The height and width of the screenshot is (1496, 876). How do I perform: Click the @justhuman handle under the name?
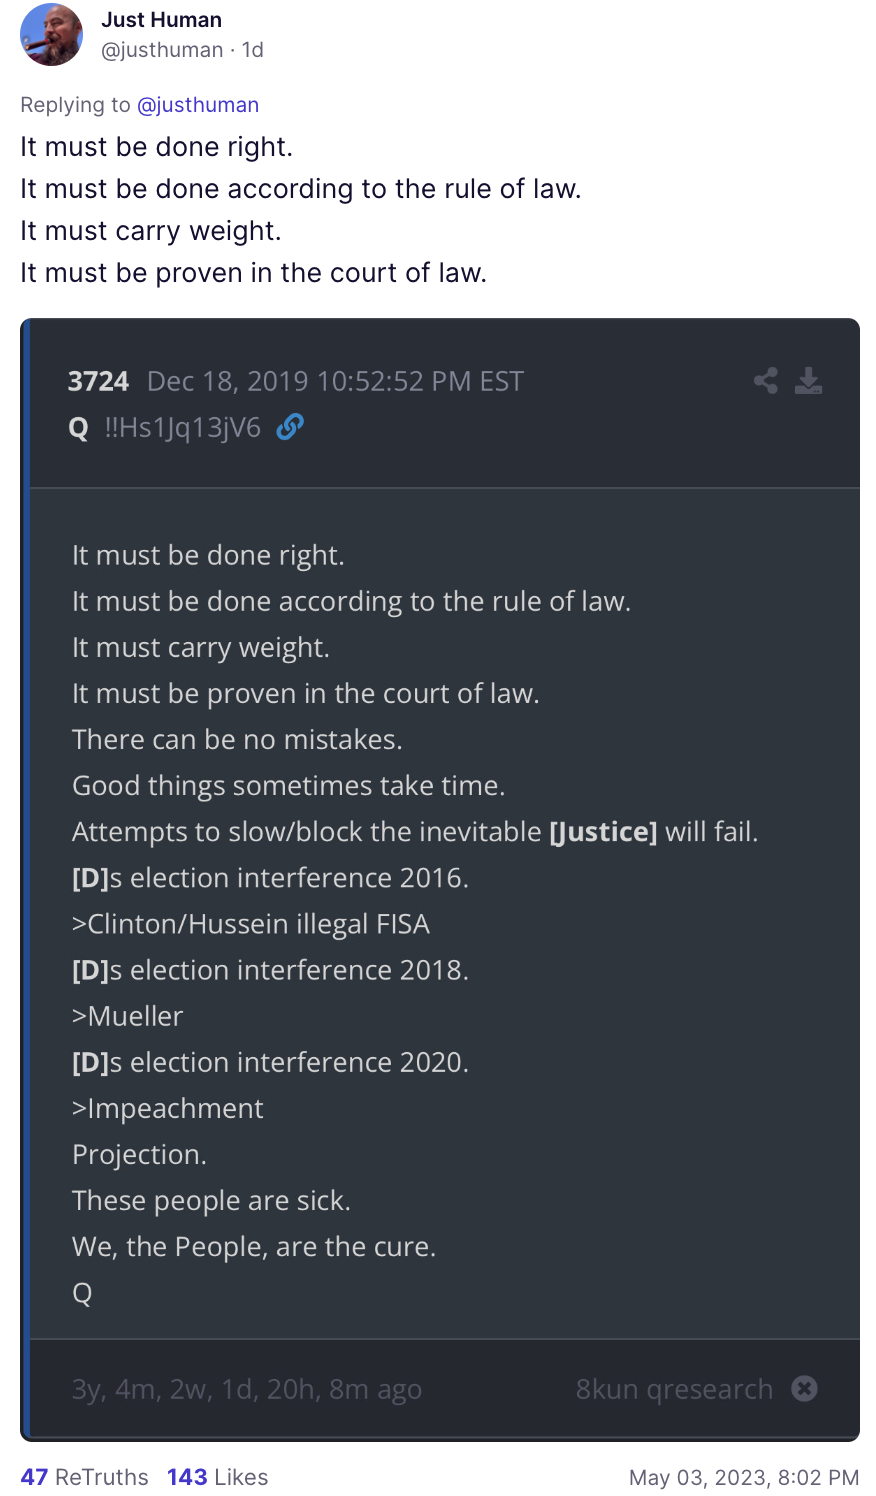click(x=161, y=50)
